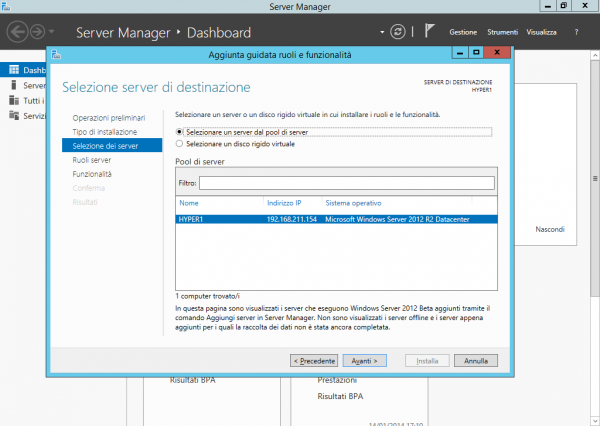This screenshot has width=600, height=426.
Task: Go to Operazioni preliminari step
Action: (x=109, y=118)
